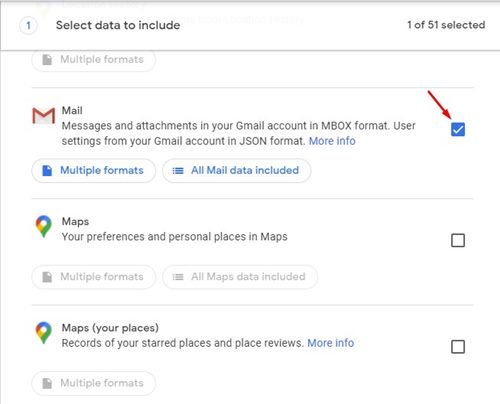
Task: Open All Mail data included selector
Action: point(237,170)
